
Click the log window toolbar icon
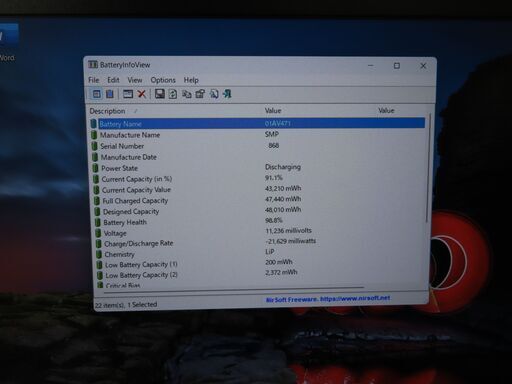tap(128, 94)
